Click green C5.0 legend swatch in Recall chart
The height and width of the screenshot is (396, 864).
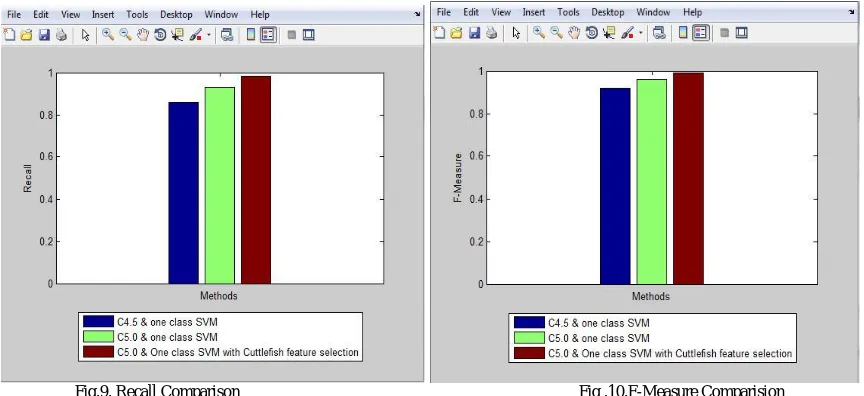[99, 337]
